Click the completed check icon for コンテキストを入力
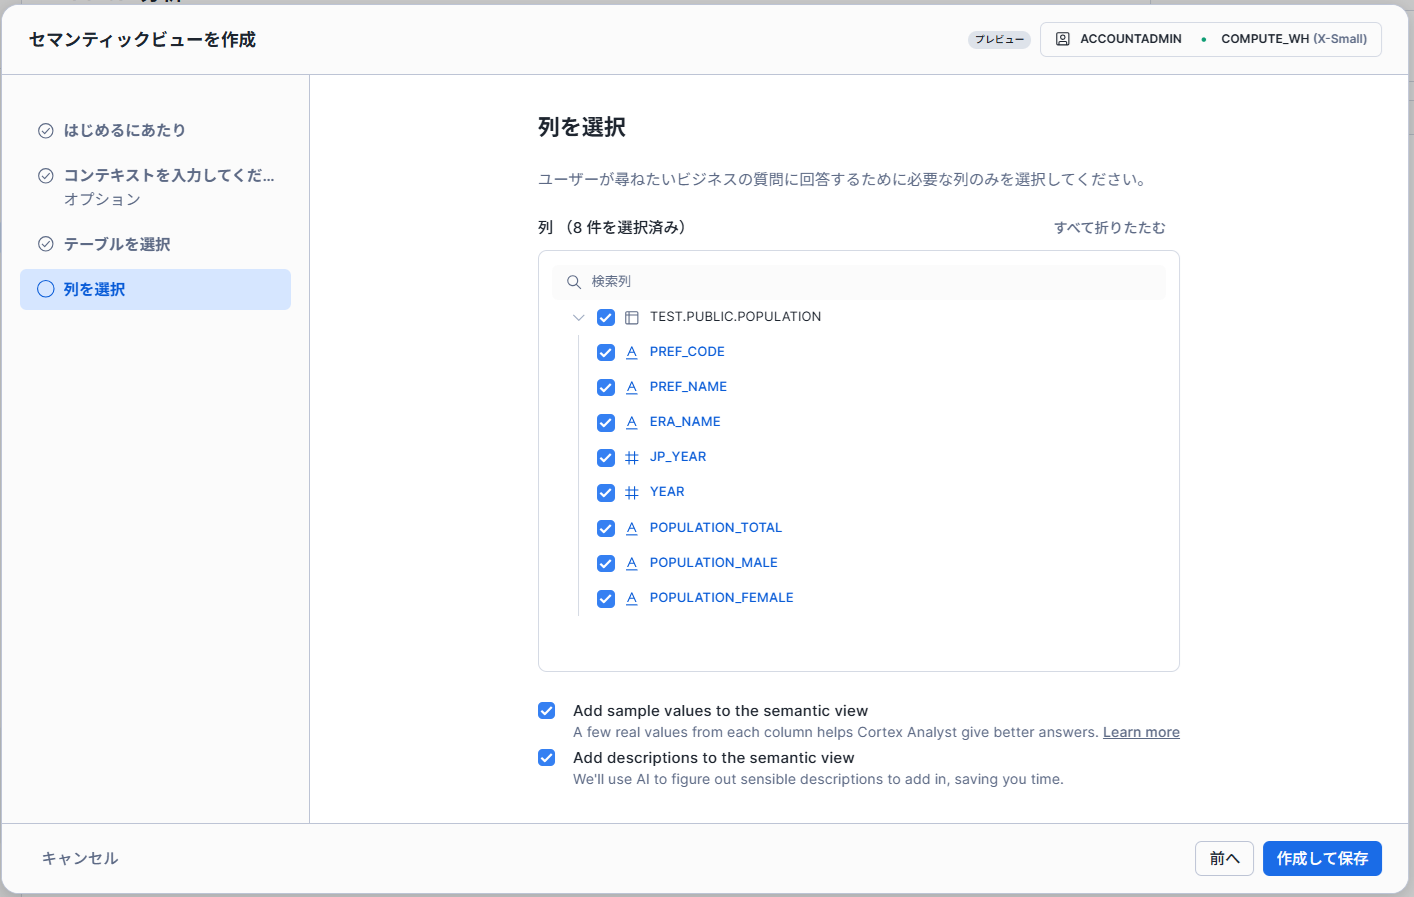This screenshot has height=897, width=1414. tap(46, 175)
